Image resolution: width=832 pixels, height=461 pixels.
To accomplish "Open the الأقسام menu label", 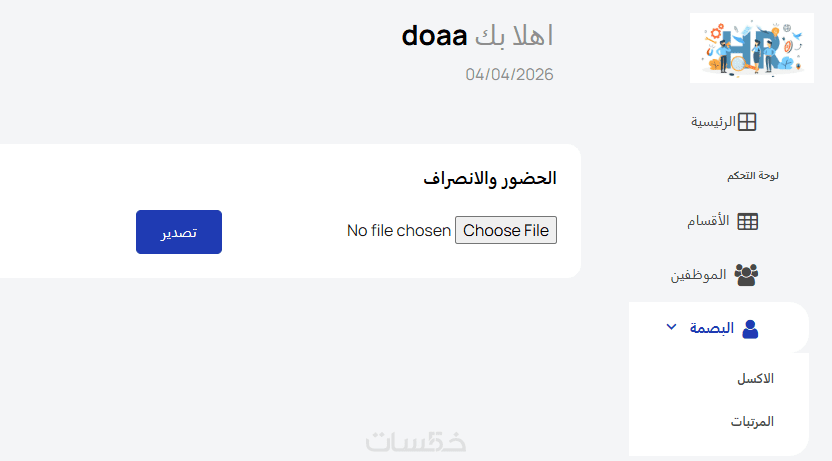I will (x=708, y=221).
